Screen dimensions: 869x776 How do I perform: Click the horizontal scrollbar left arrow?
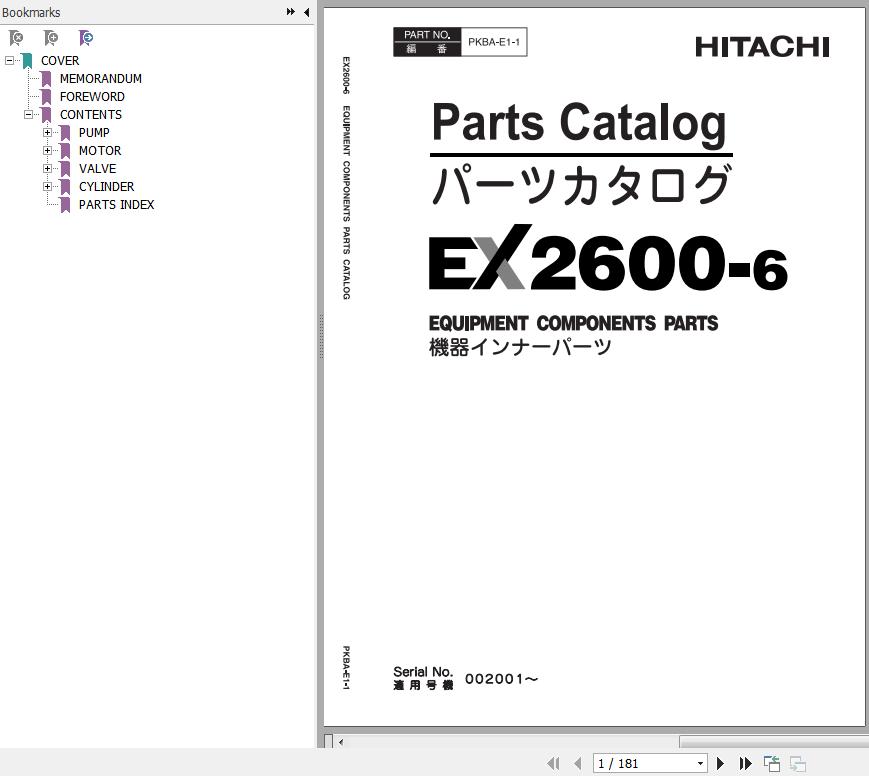click(x=341, y=742)
